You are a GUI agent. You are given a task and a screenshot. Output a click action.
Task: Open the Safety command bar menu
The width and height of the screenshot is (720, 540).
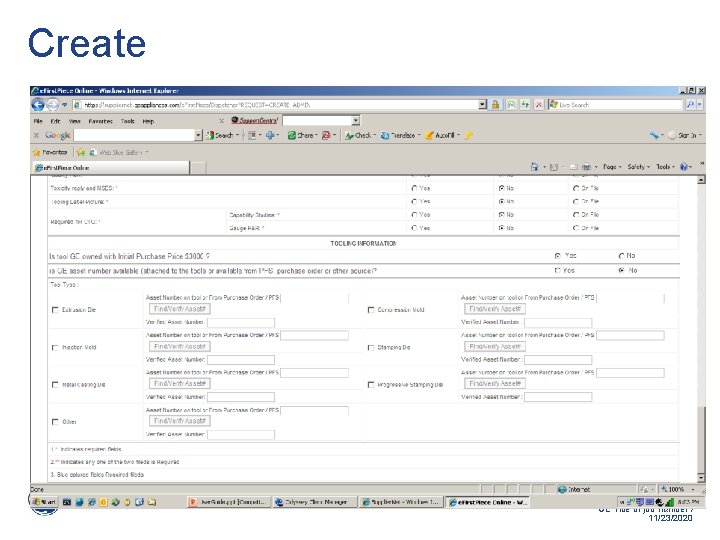[639, 167]
